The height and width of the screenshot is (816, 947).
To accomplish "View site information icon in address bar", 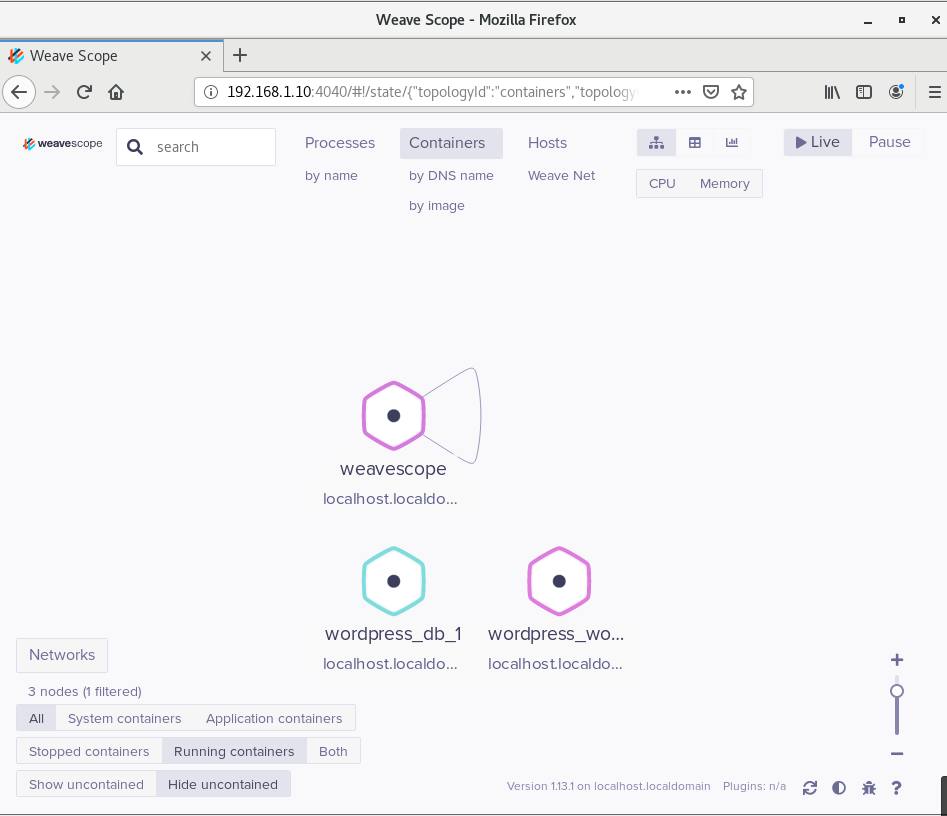I will click(210, 92).
